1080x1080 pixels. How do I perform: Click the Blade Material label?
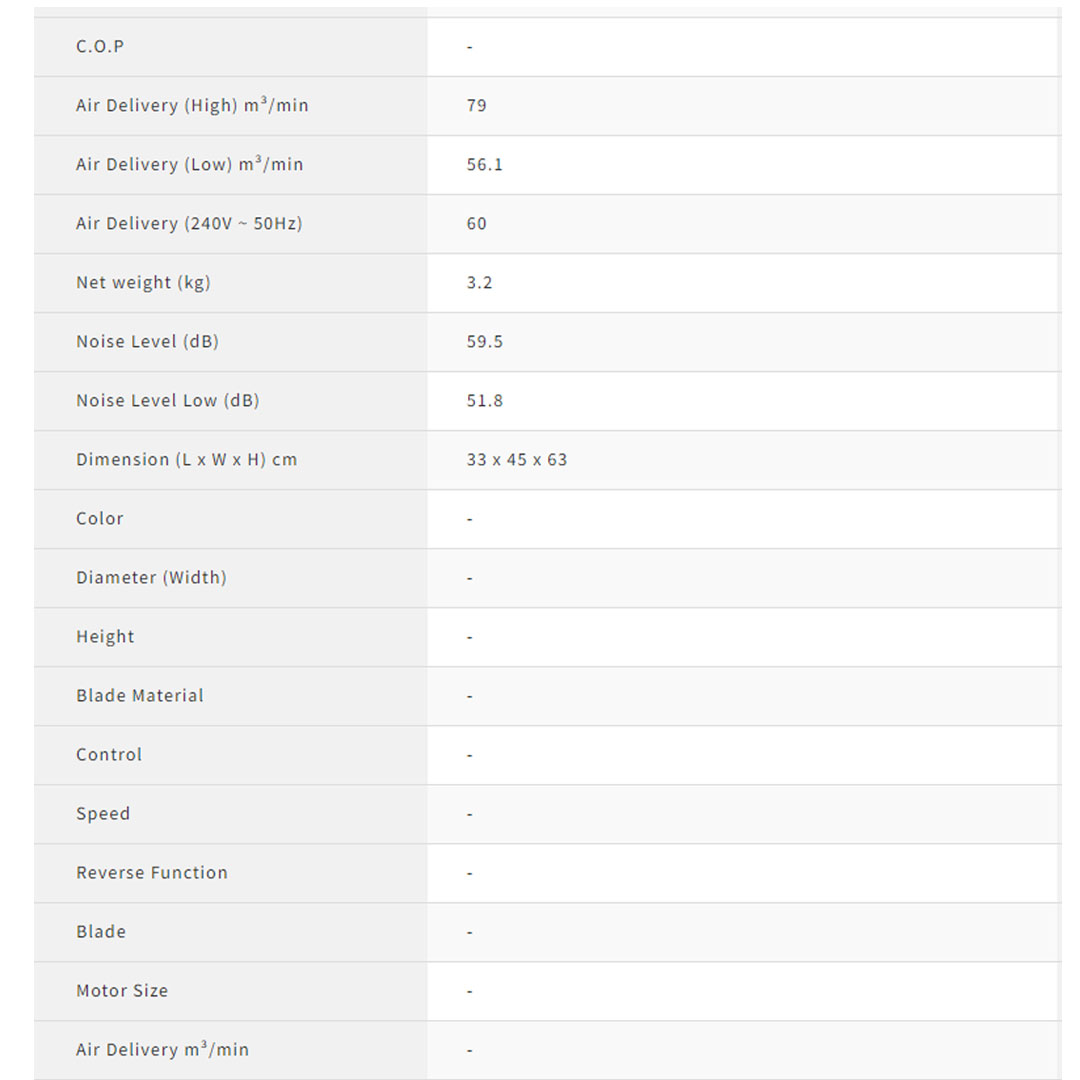click(140, 696)
